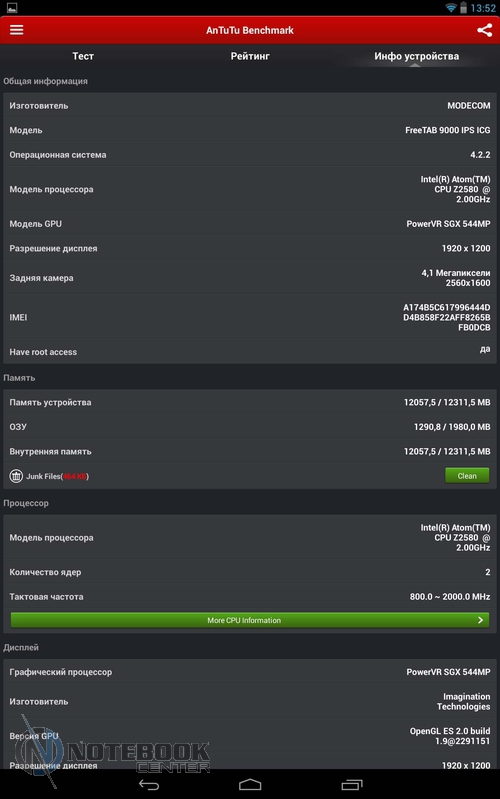Image resolution: width=500 pixels, height=799 pixels.
Task: Open the recent apps navigation icon
Action: tap(351, 784)
